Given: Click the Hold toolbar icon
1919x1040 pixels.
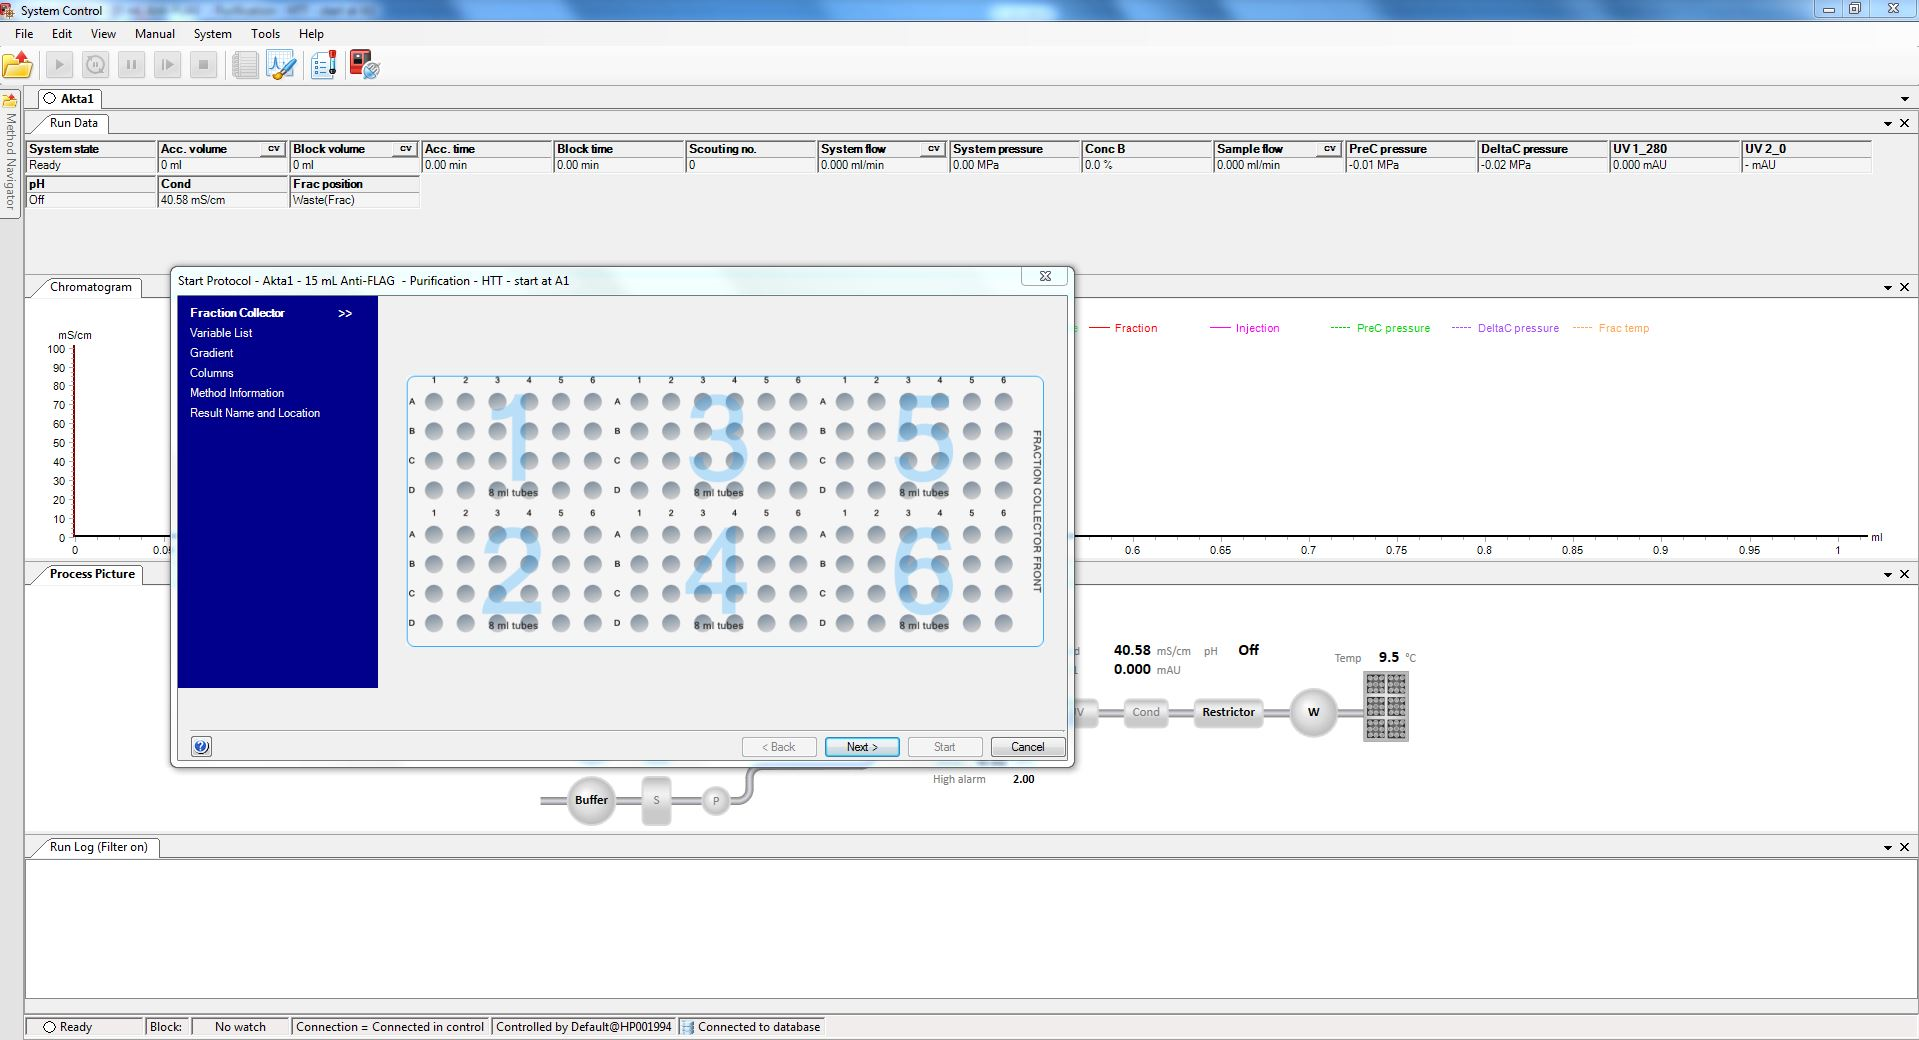Looking at the screenshot, I should coord(95,66).
